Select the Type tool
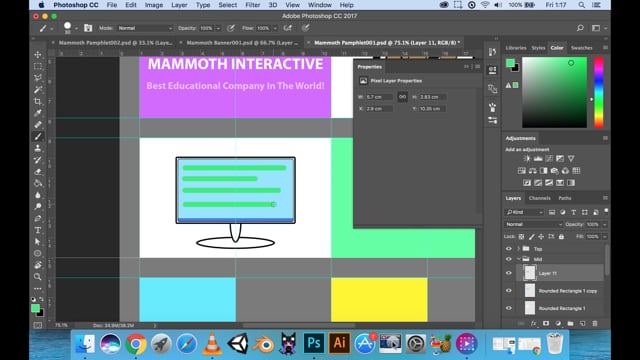The width and height of the screenshot is (640, 360). tap(38, 230)
